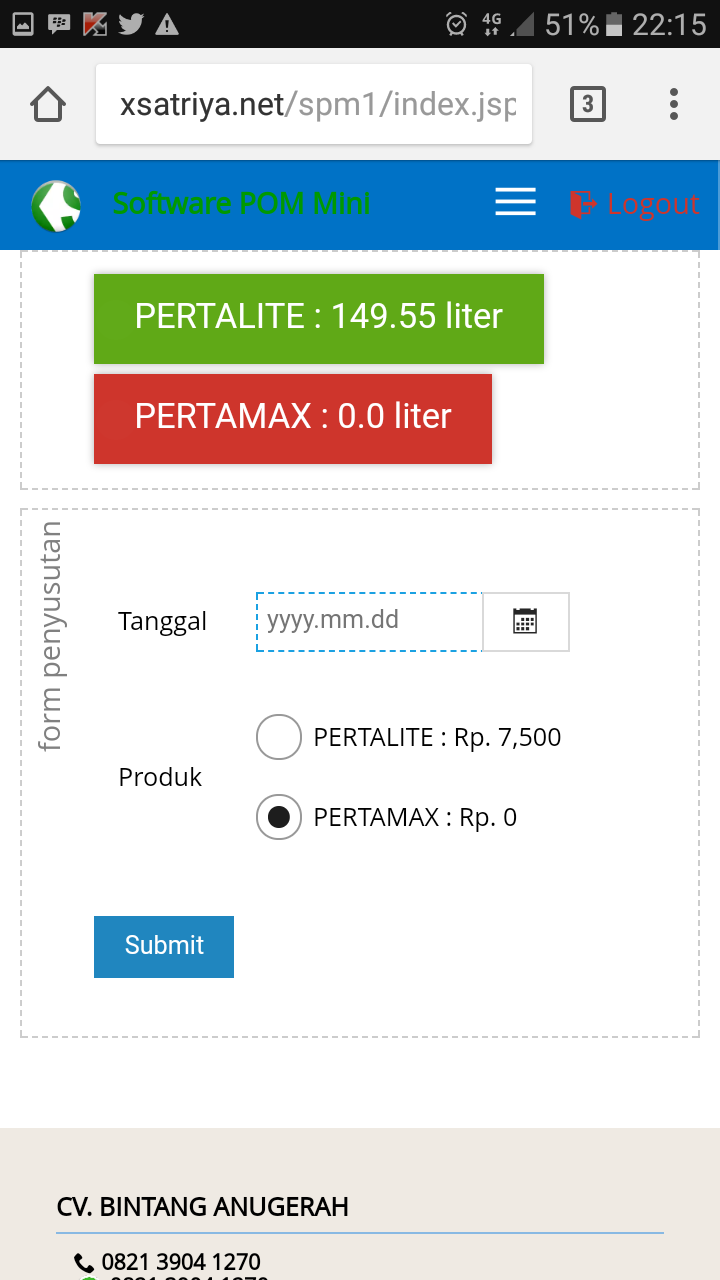
Task: Click the red Logout door icon
Action: coord(582,204)
